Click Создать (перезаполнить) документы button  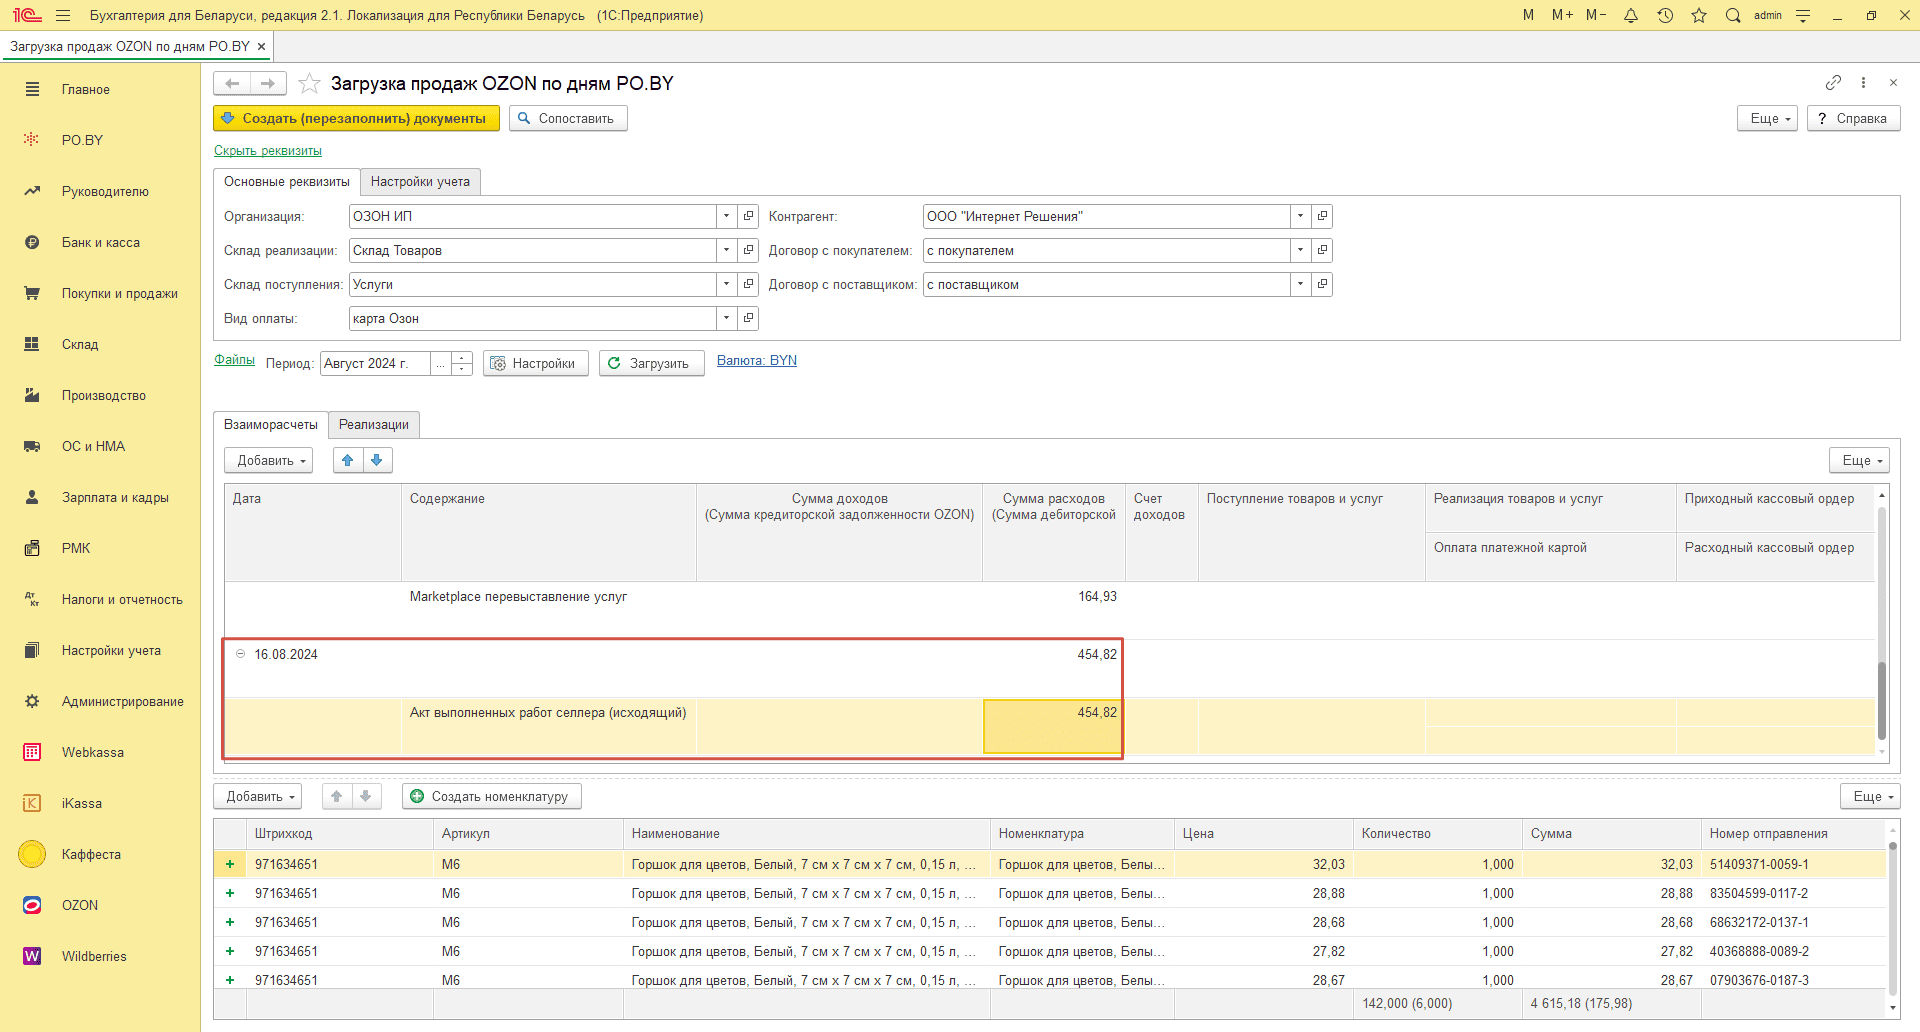point(356,118)
